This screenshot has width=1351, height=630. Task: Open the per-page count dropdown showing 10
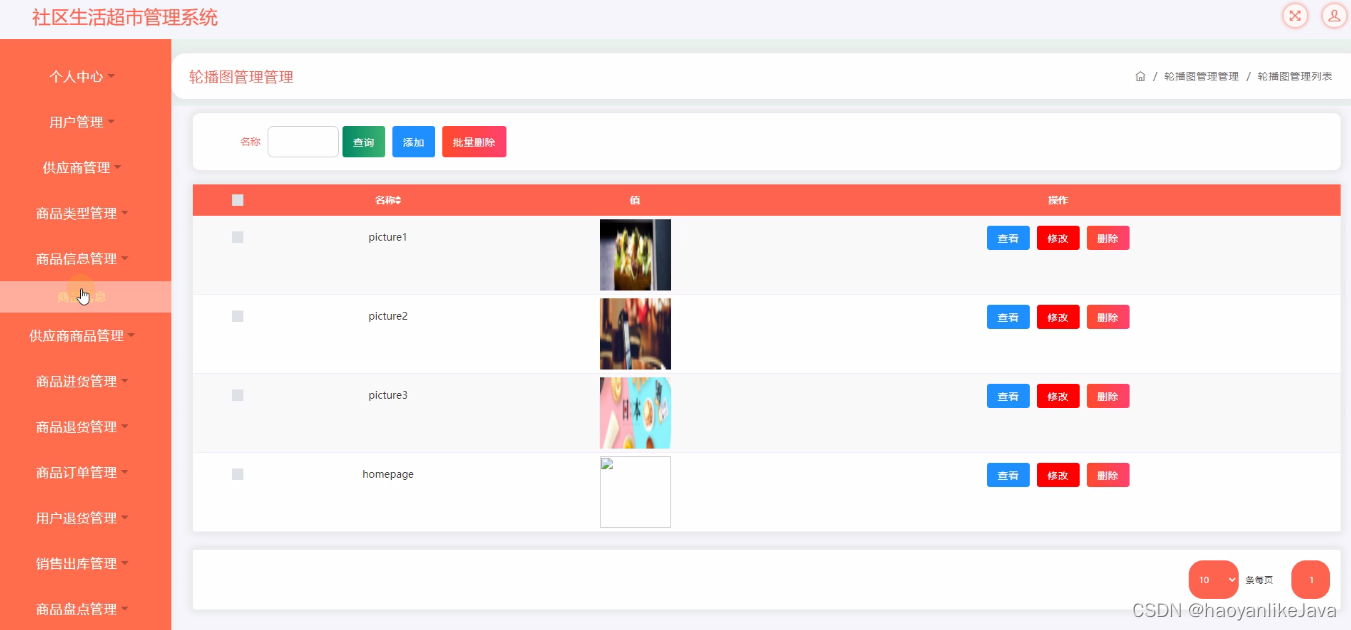point(1213,580)
